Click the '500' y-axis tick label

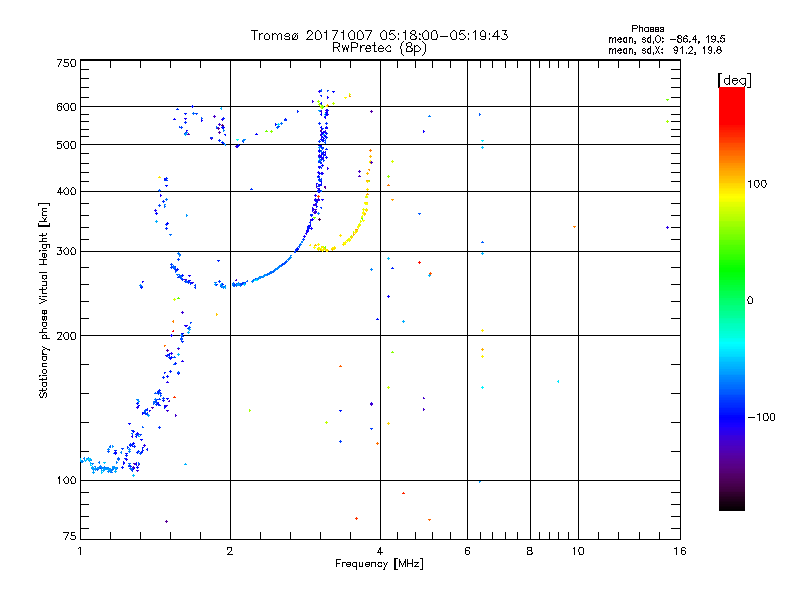tap(66, 145)
